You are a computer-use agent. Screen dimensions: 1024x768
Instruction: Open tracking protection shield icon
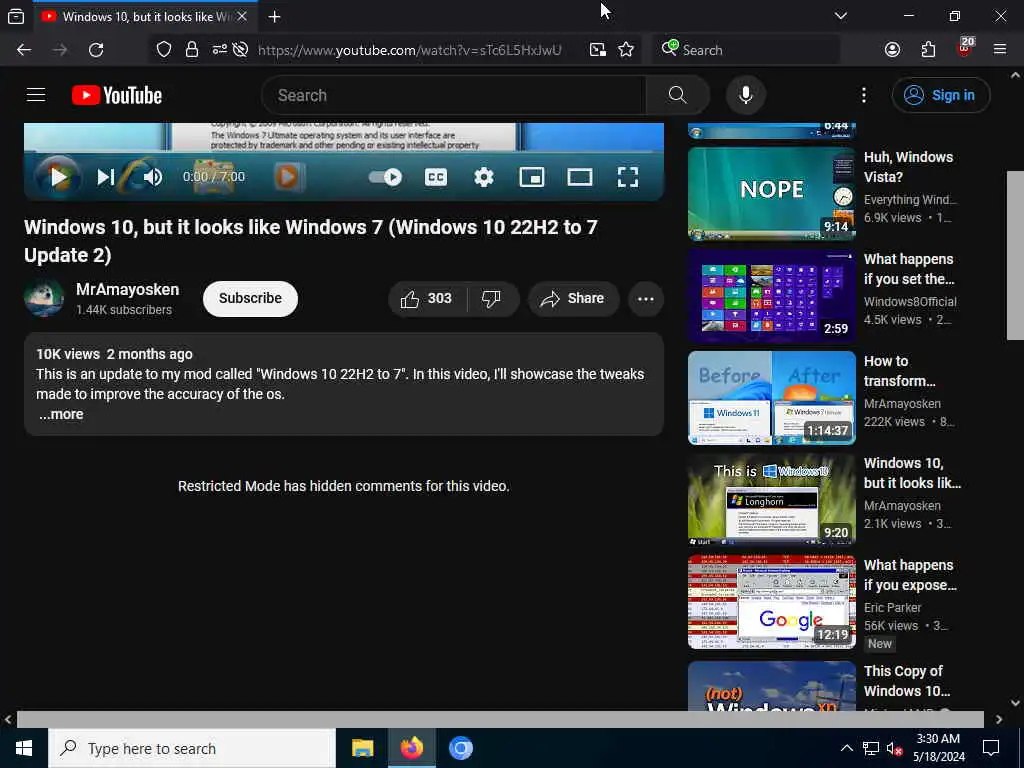(x=164, y=50)
